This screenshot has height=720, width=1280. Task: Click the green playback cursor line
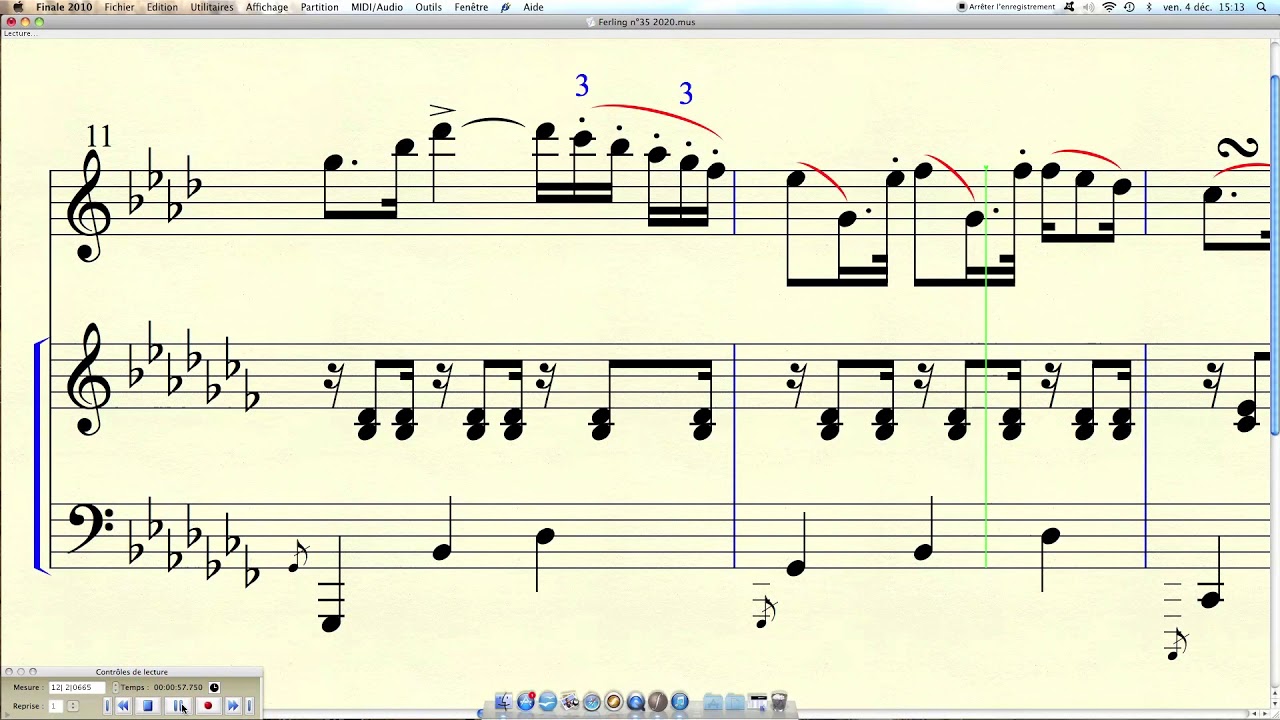tap(986, 366)
